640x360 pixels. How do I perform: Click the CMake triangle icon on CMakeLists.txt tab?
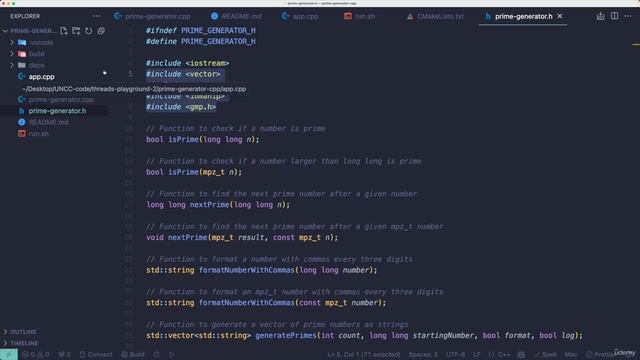pos(410,16)
